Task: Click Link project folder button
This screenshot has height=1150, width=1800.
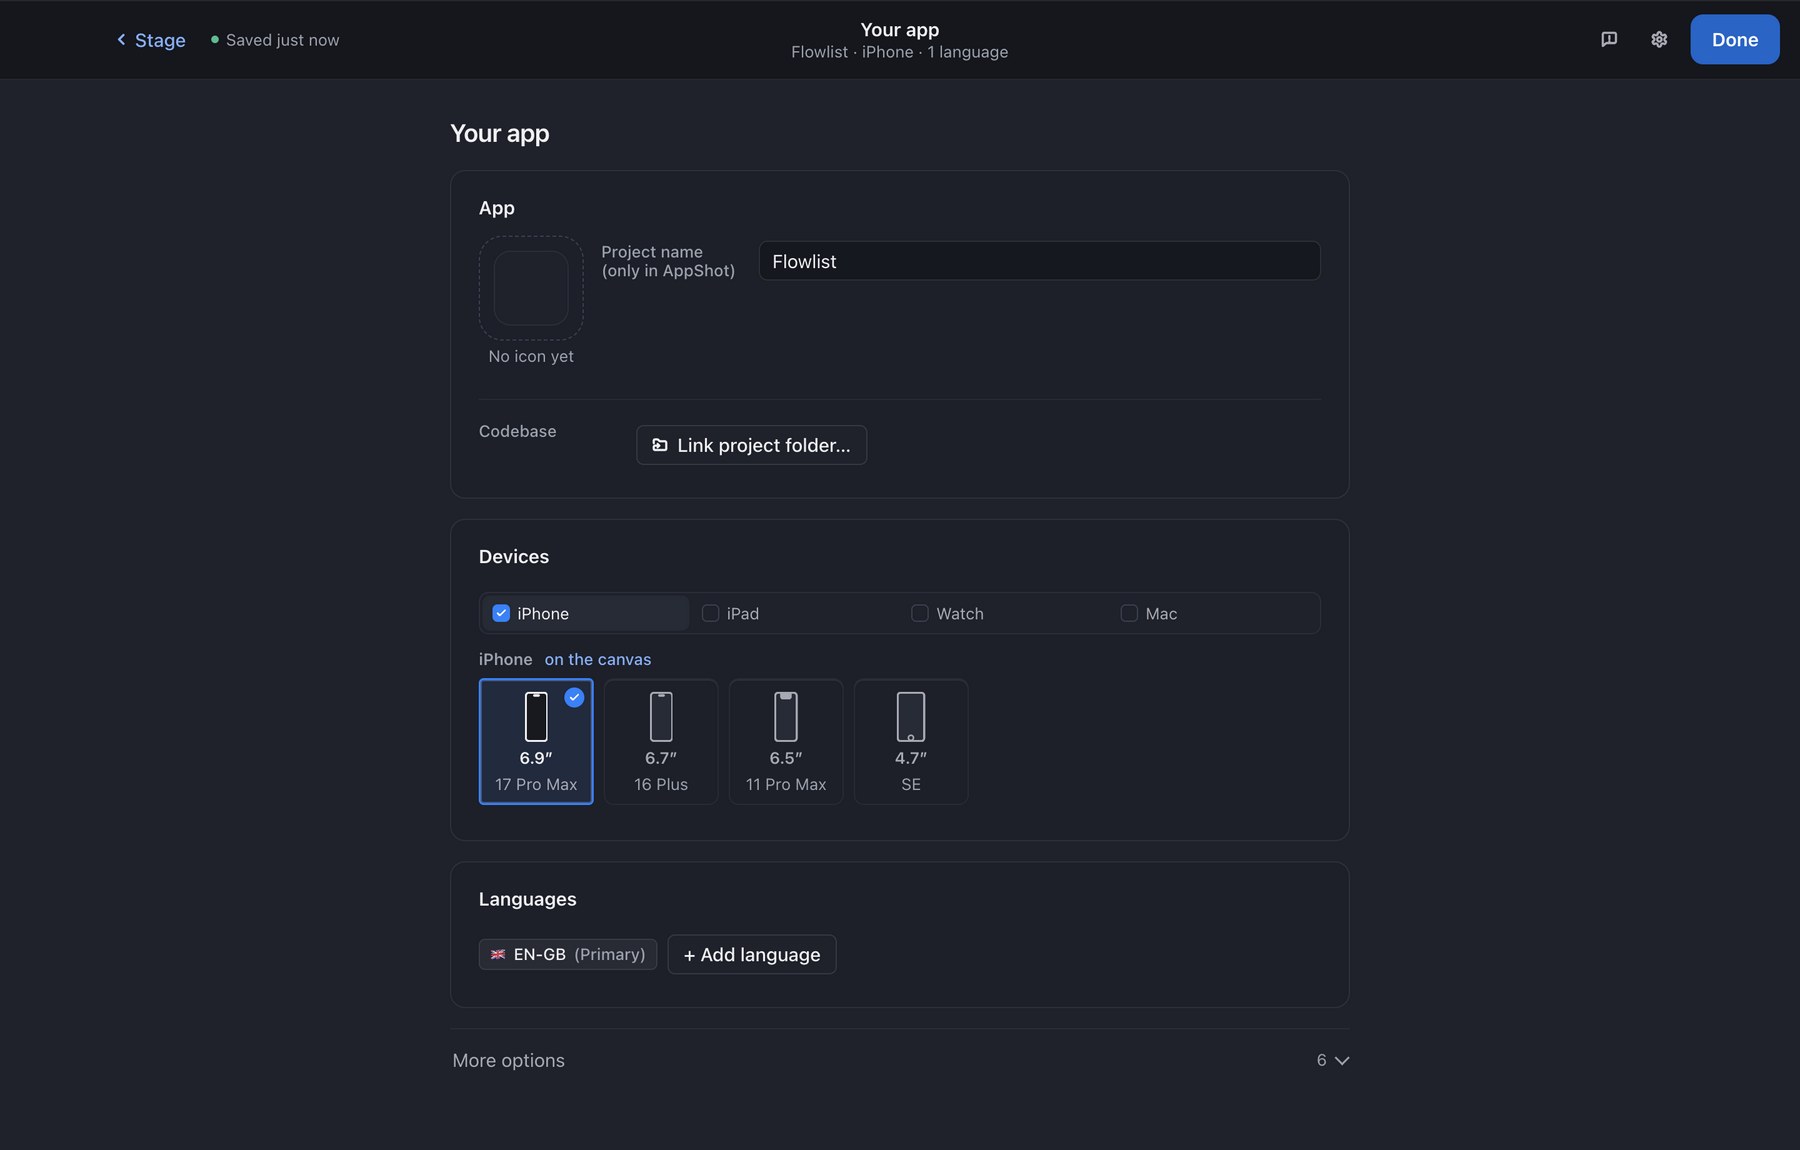Action: (751, 445)
